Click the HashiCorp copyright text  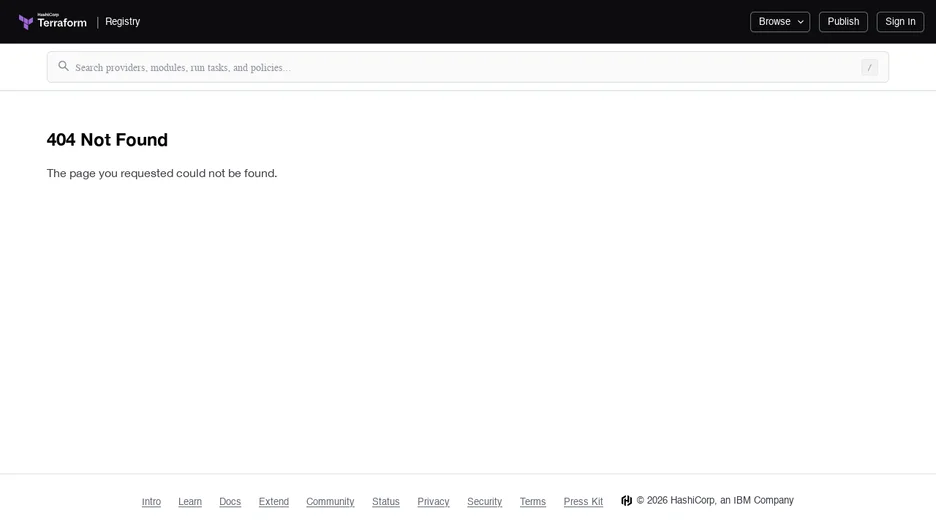[x=715, y=500]
